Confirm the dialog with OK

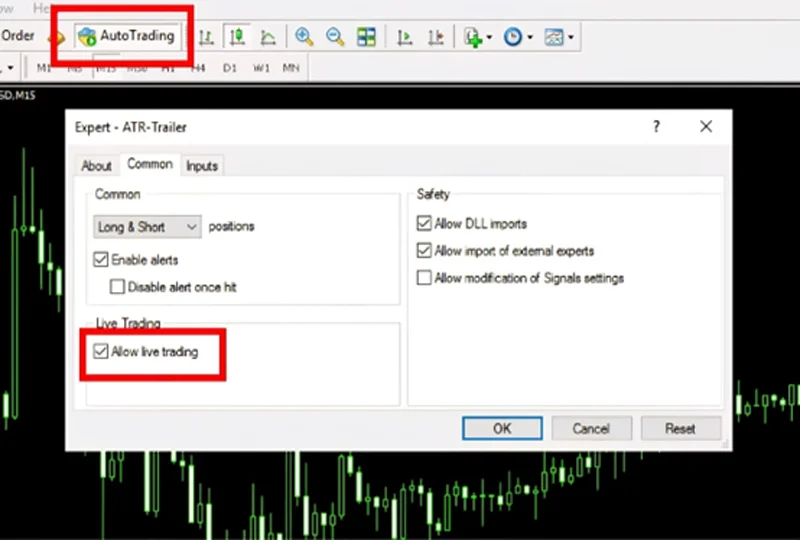(x=502, y=428)
